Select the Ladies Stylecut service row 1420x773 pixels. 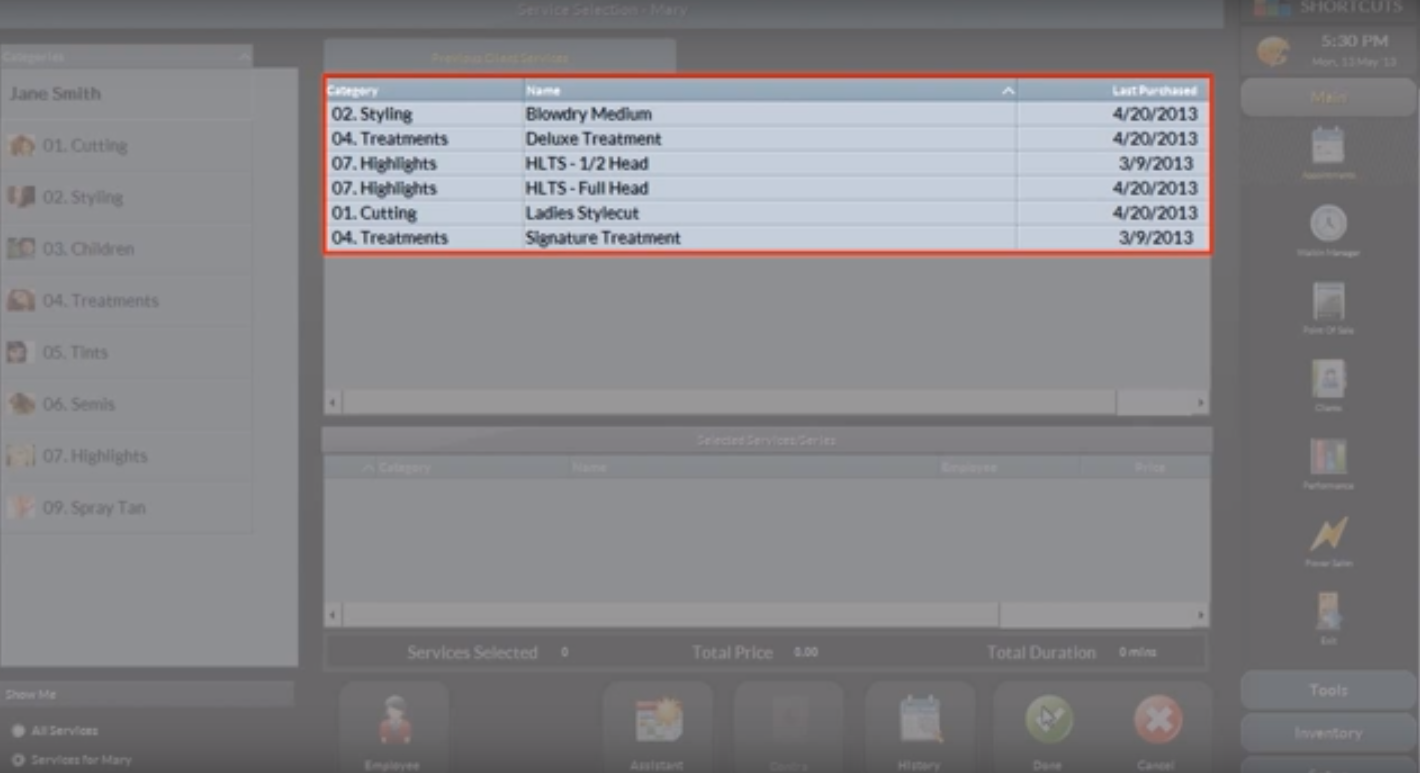(582, 213)
